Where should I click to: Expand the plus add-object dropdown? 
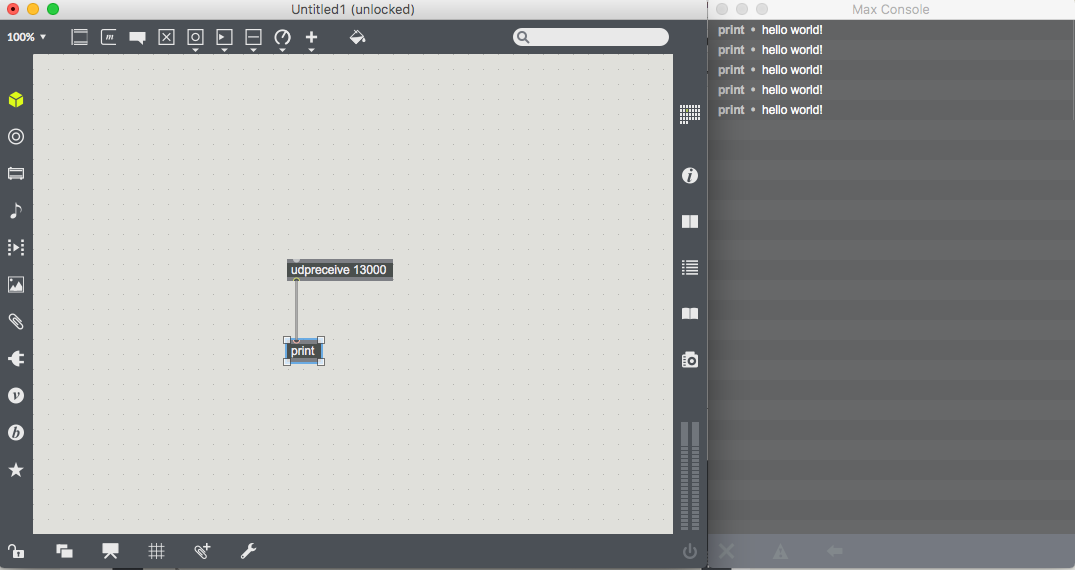(x=311, y=39)
